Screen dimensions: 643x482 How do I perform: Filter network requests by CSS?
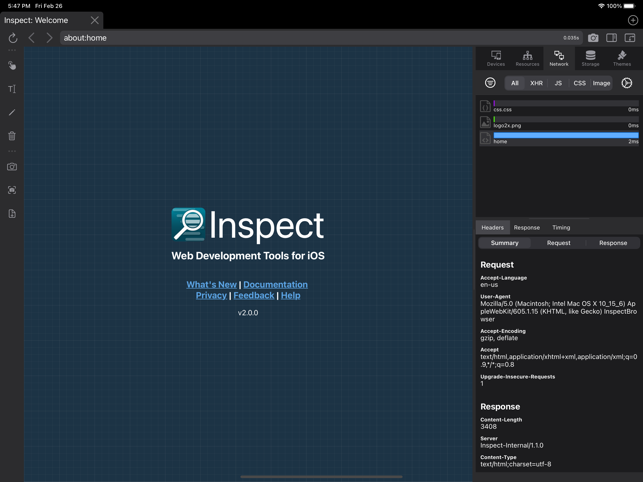(579, 83)
